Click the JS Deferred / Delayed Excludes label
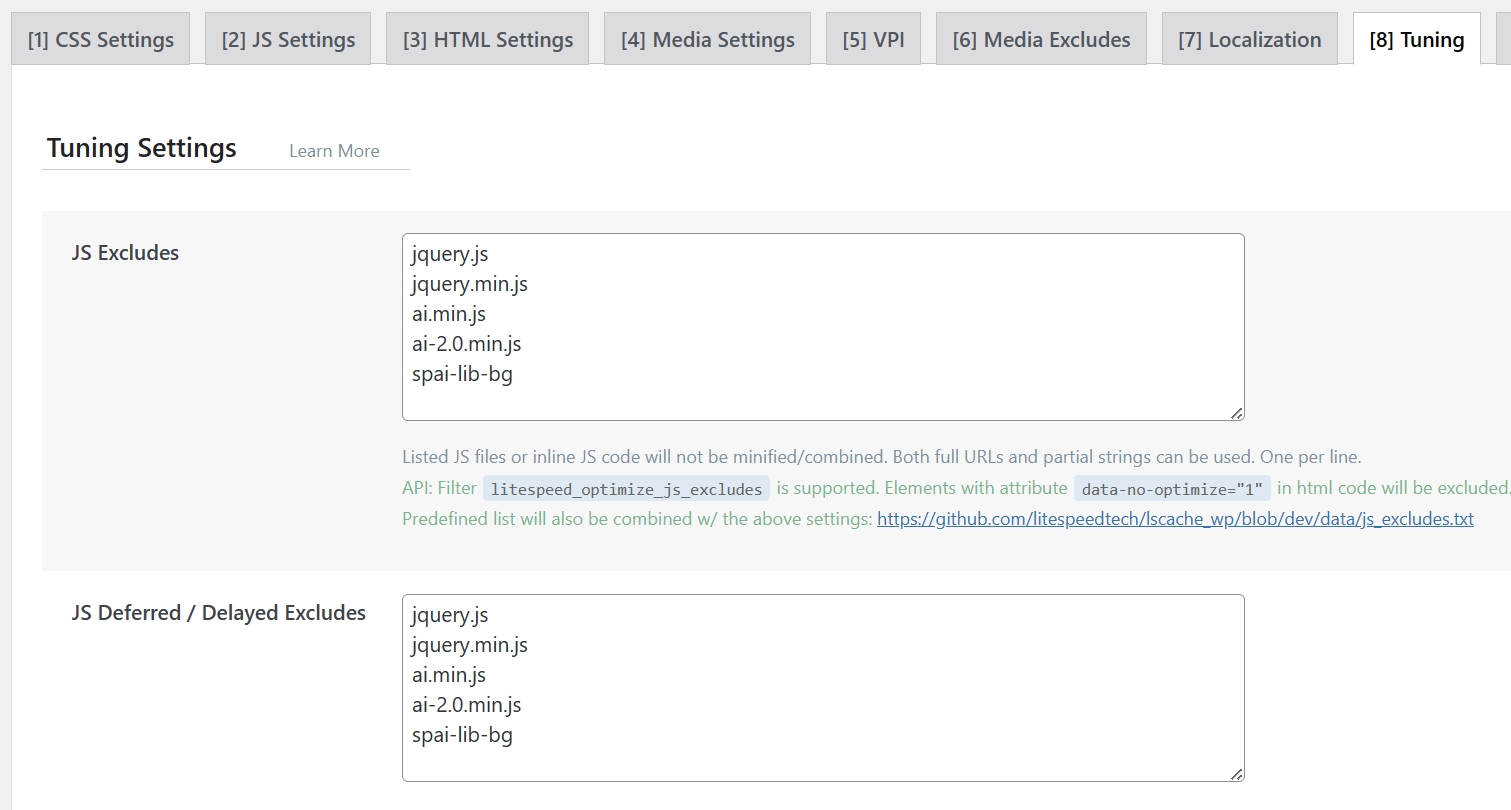Viewport: 1511px width, 810px height. tap(219, 613)
